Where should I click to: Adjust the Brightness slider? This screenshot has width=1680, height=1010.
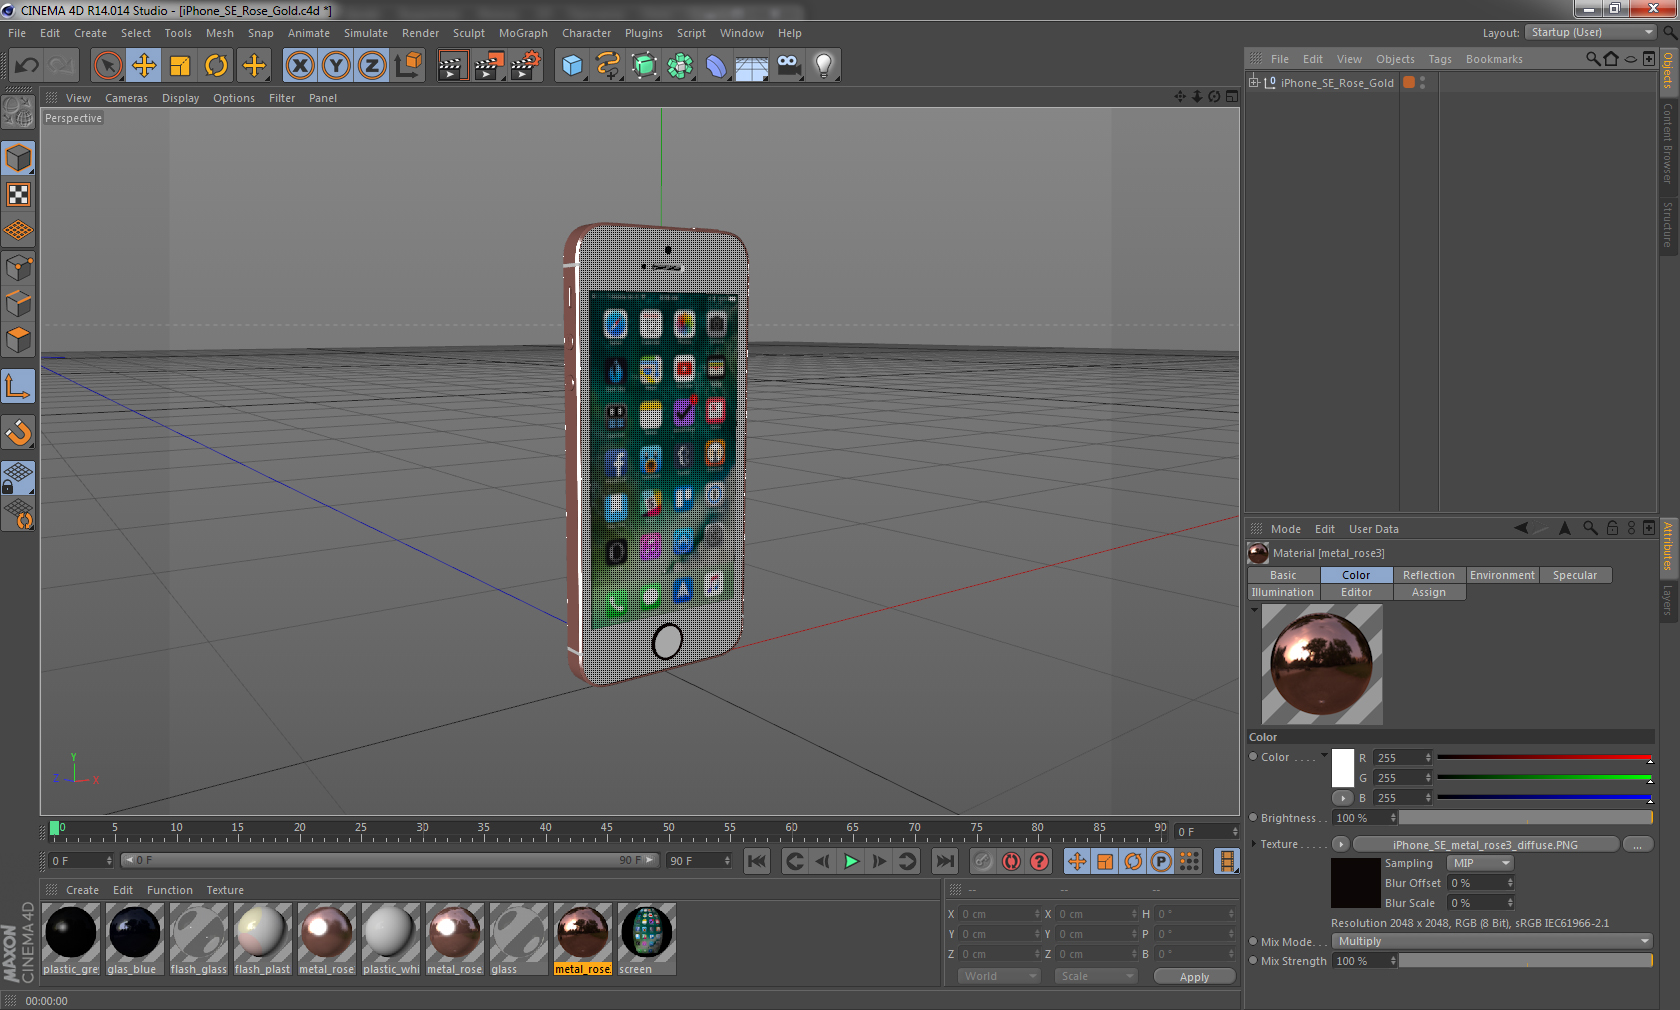point(1526,818)
